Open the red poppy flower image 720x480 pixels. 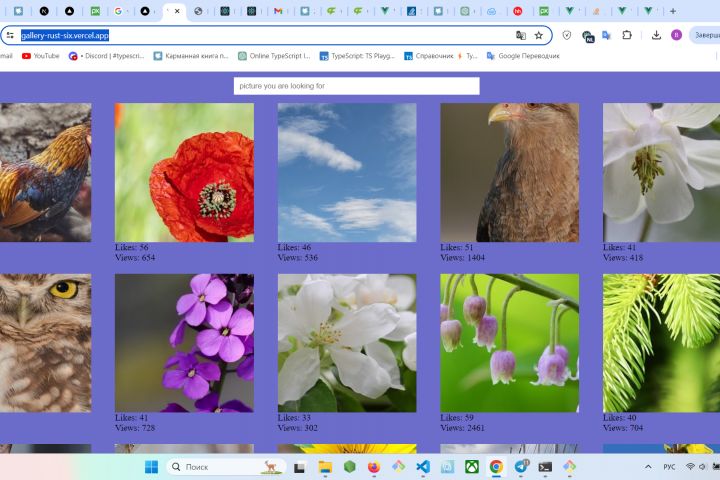tap(184, 172)
